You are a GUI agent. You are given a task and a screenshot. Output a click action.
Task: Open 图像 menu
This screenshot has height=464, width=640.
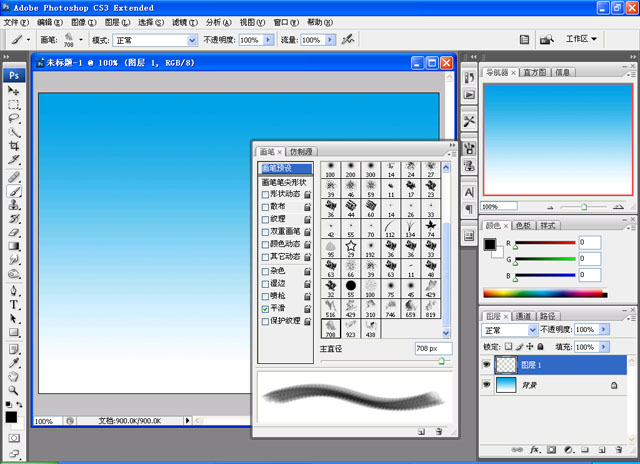[x=83, y=22]
